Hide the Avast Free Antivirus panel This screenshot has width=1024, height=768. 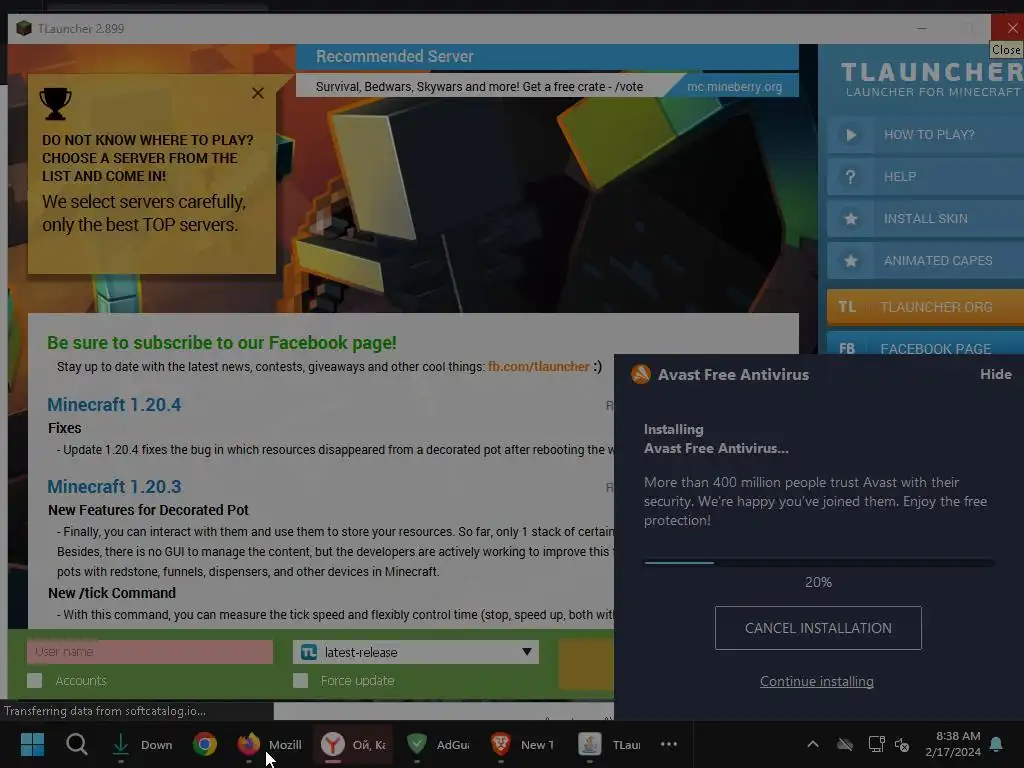click(995, 374)
